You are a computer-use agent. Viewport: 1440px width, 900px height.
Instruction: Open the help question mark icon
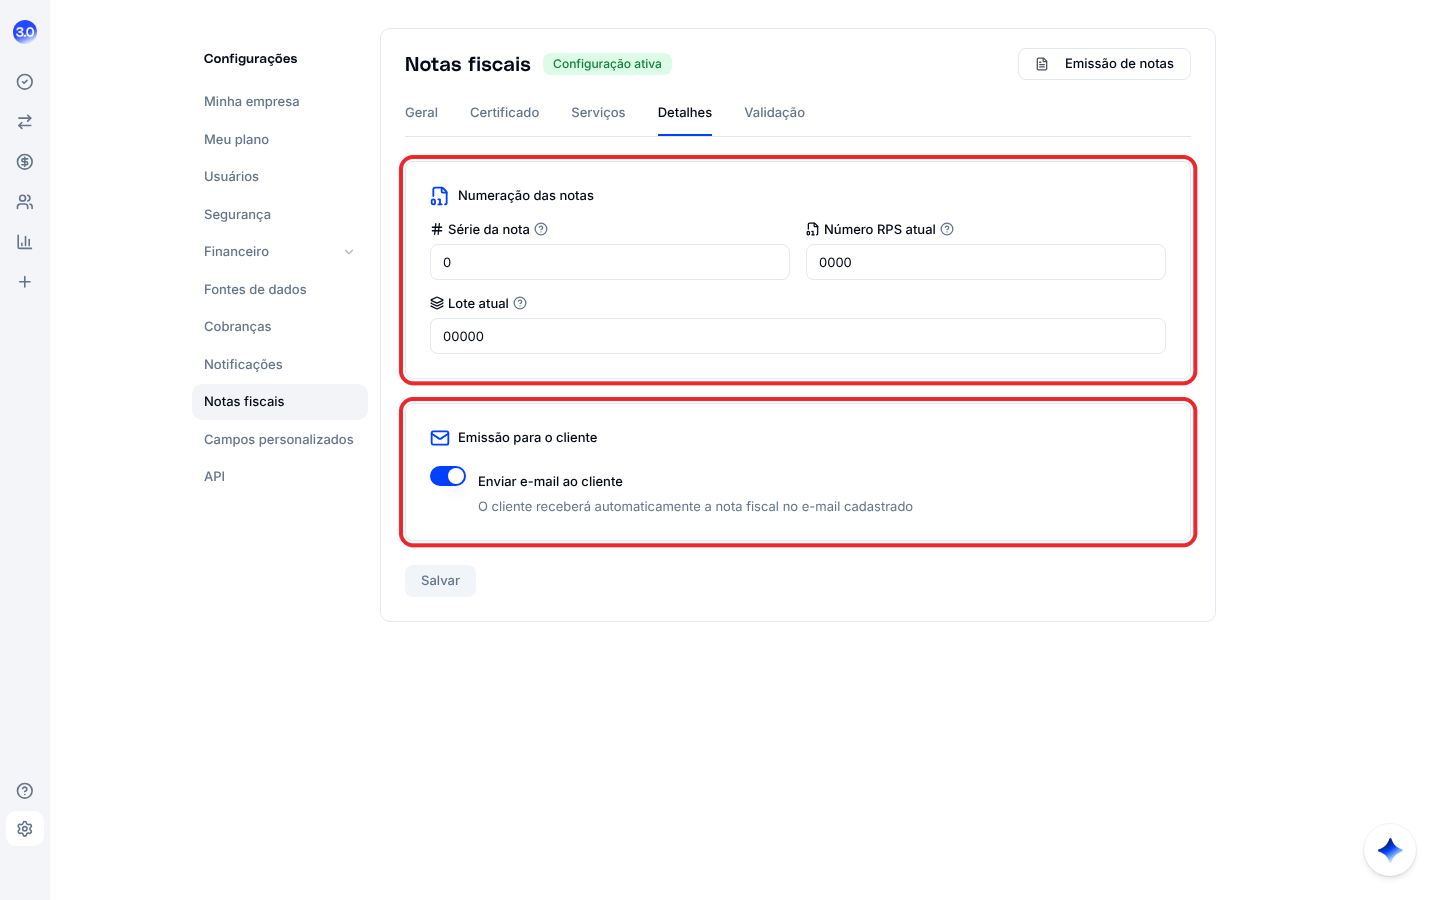[25, 791]
